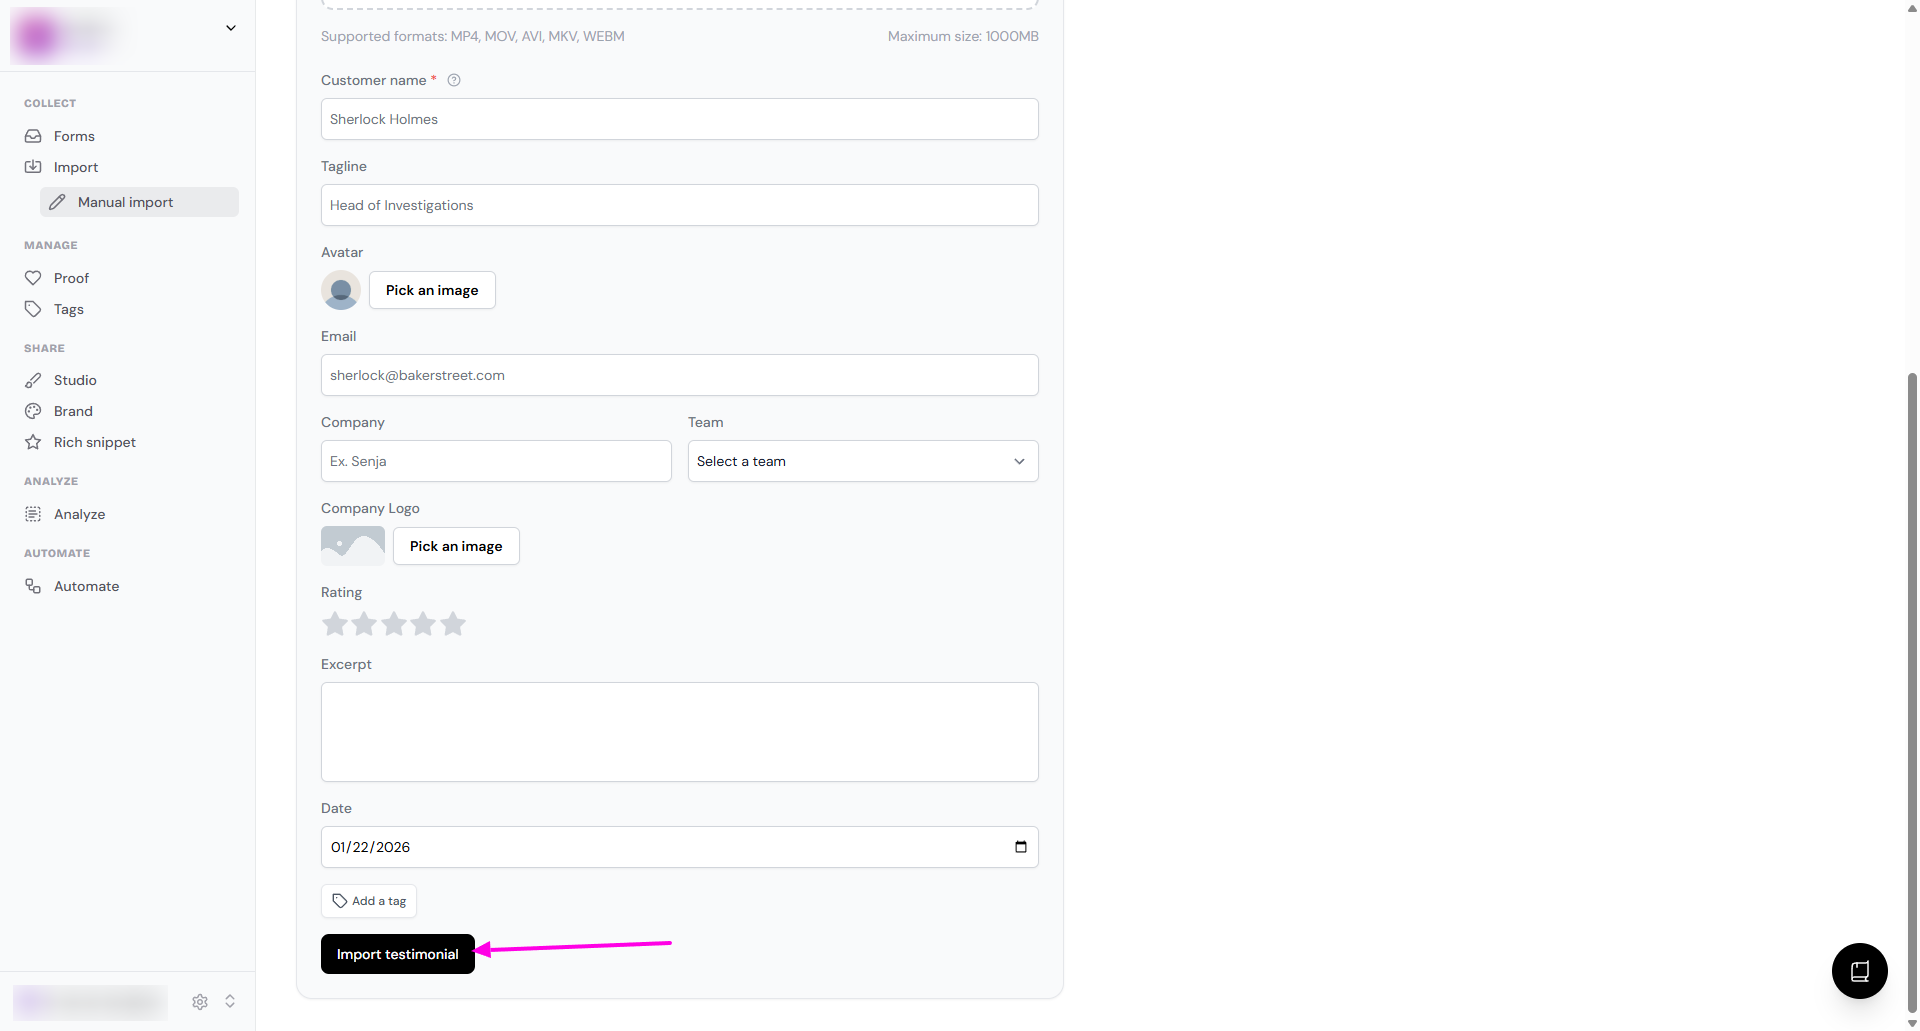Click the company logo placeholder image

pyautogui.click(x=352, y=546)
